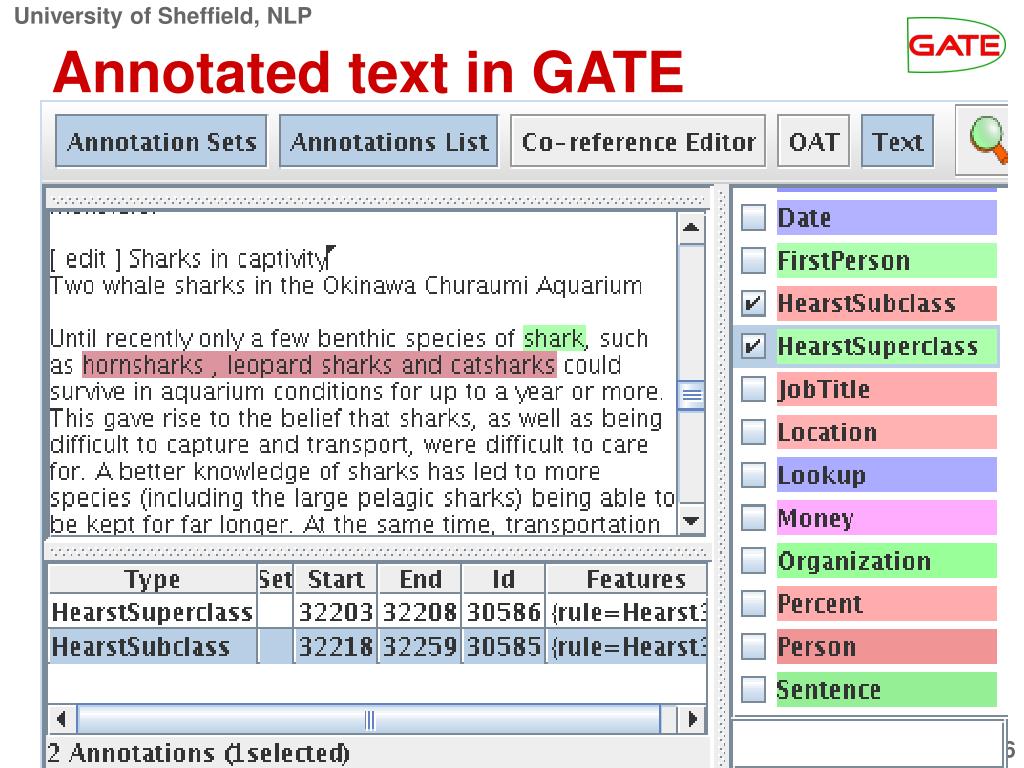Click the Okinawa Churaumi Aquarium line

coord(346,286)
